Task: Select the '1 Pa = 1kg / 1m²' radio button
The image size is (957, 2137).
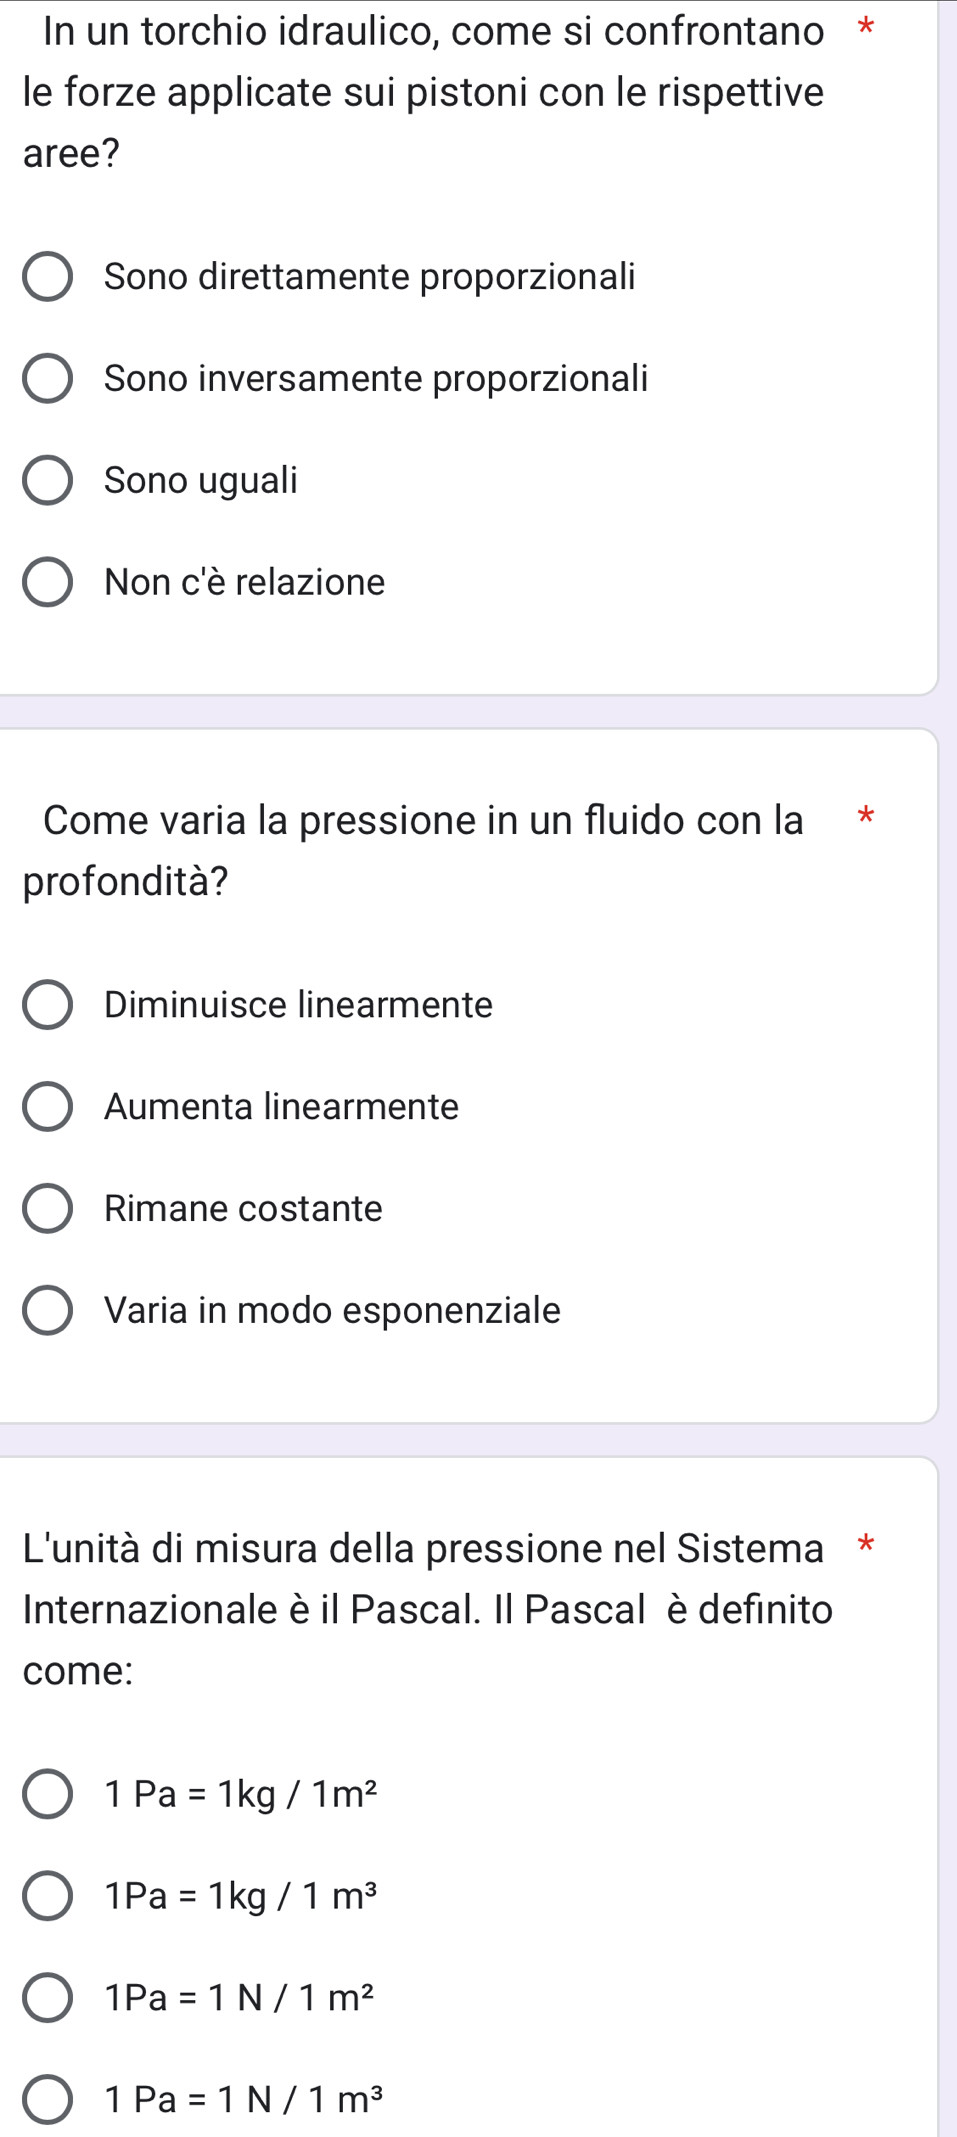Action: pyautogui.click(x=47, y=1795)
